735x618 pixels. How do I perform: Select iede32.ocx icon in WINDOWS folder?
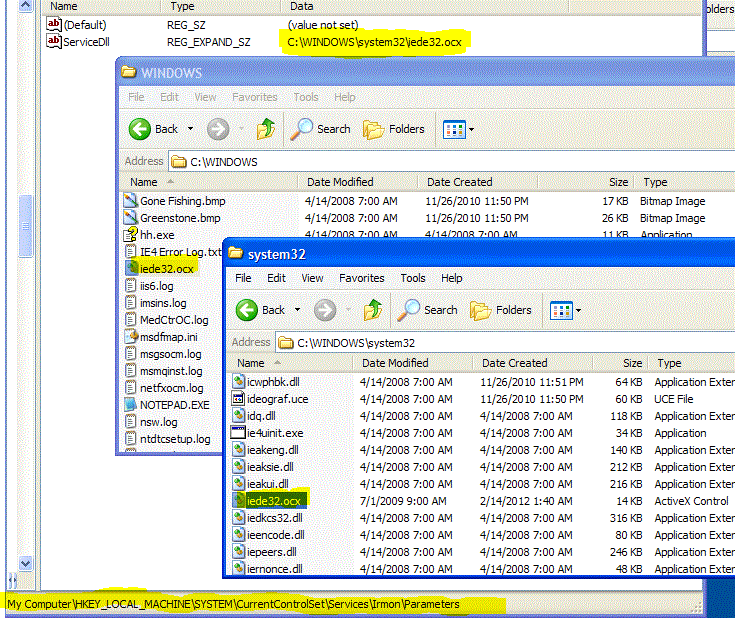click(x=132, y=269)
